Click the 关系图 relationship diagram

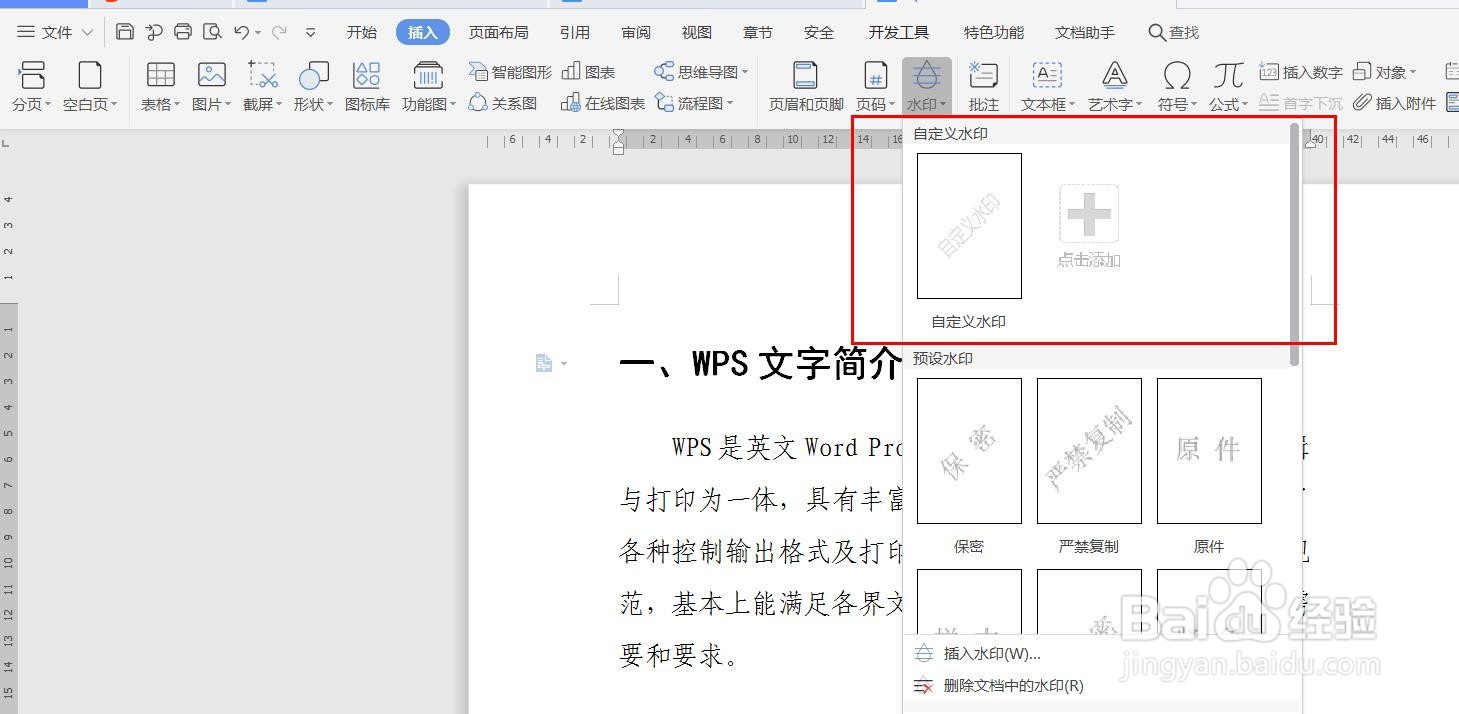(x=503, y=103)
